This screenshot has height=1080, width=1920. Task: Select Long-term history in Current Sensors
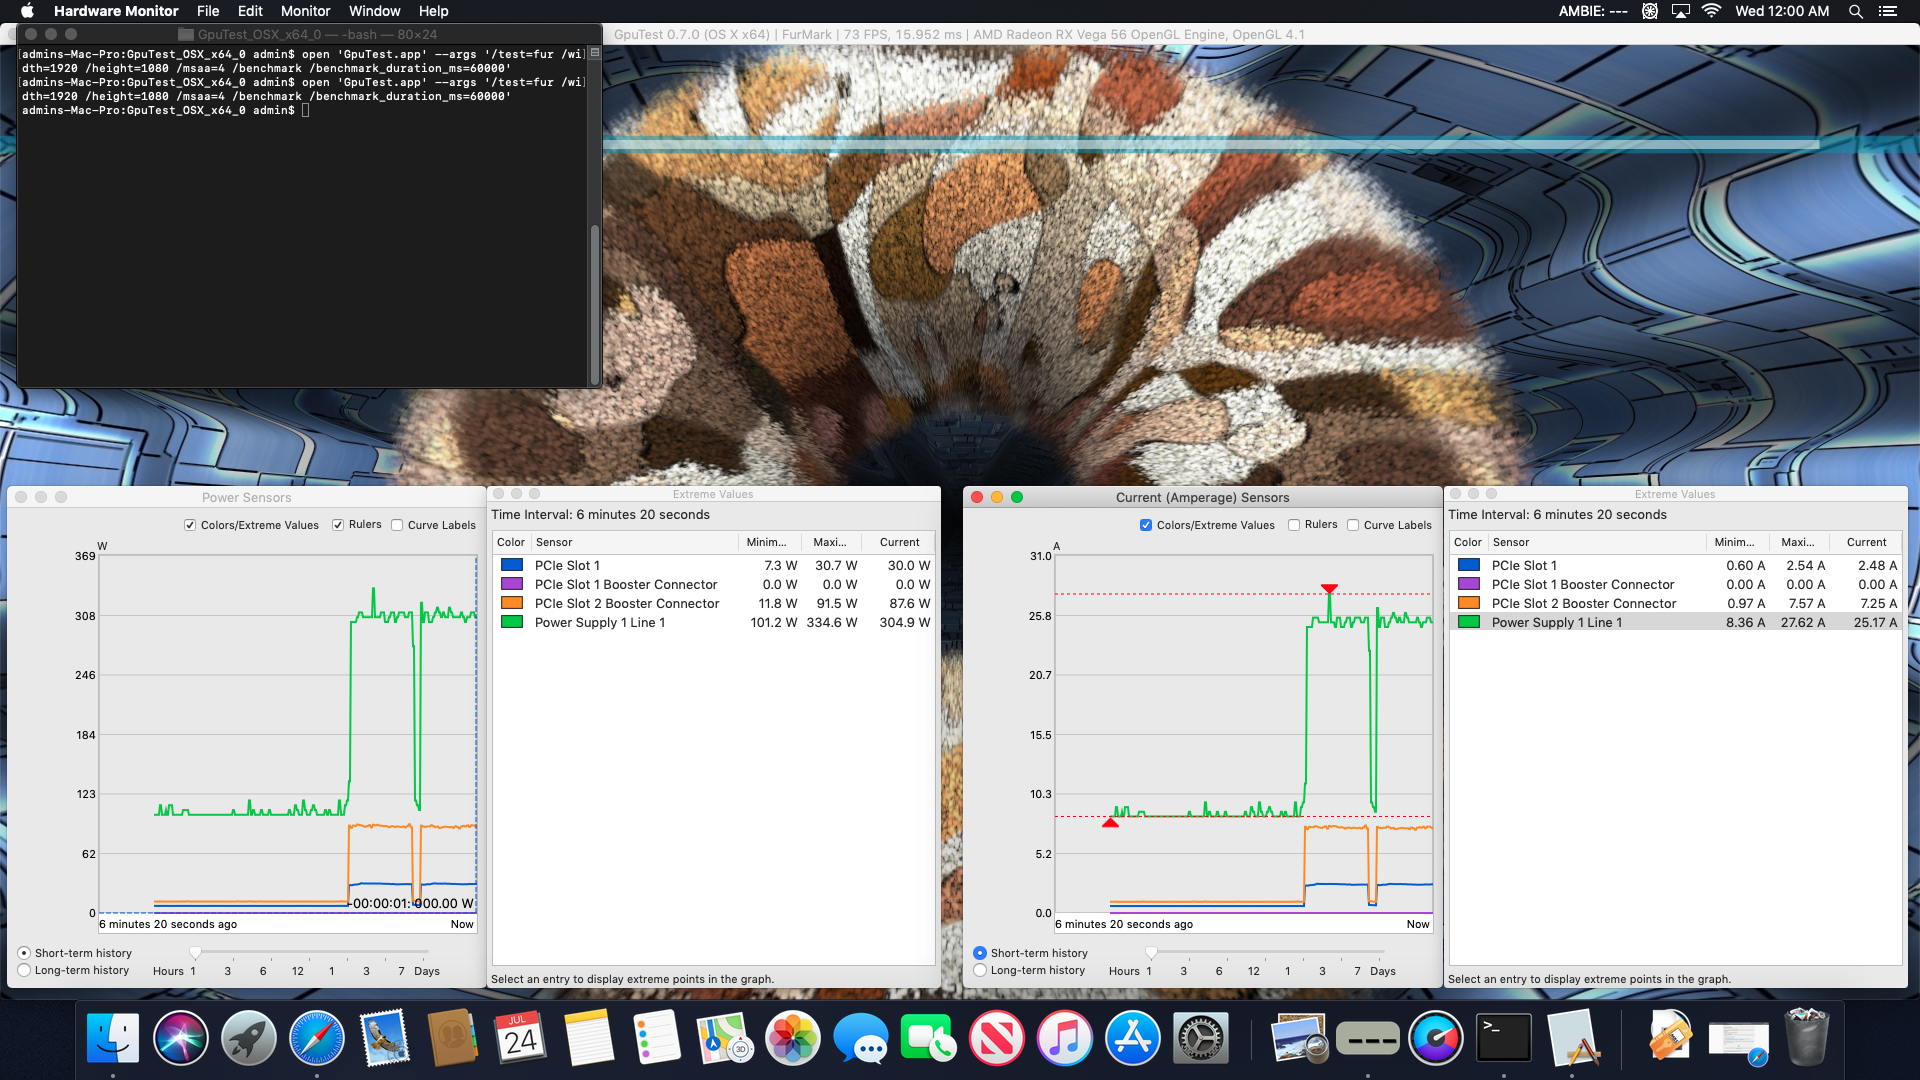click(x=980, y=970)
